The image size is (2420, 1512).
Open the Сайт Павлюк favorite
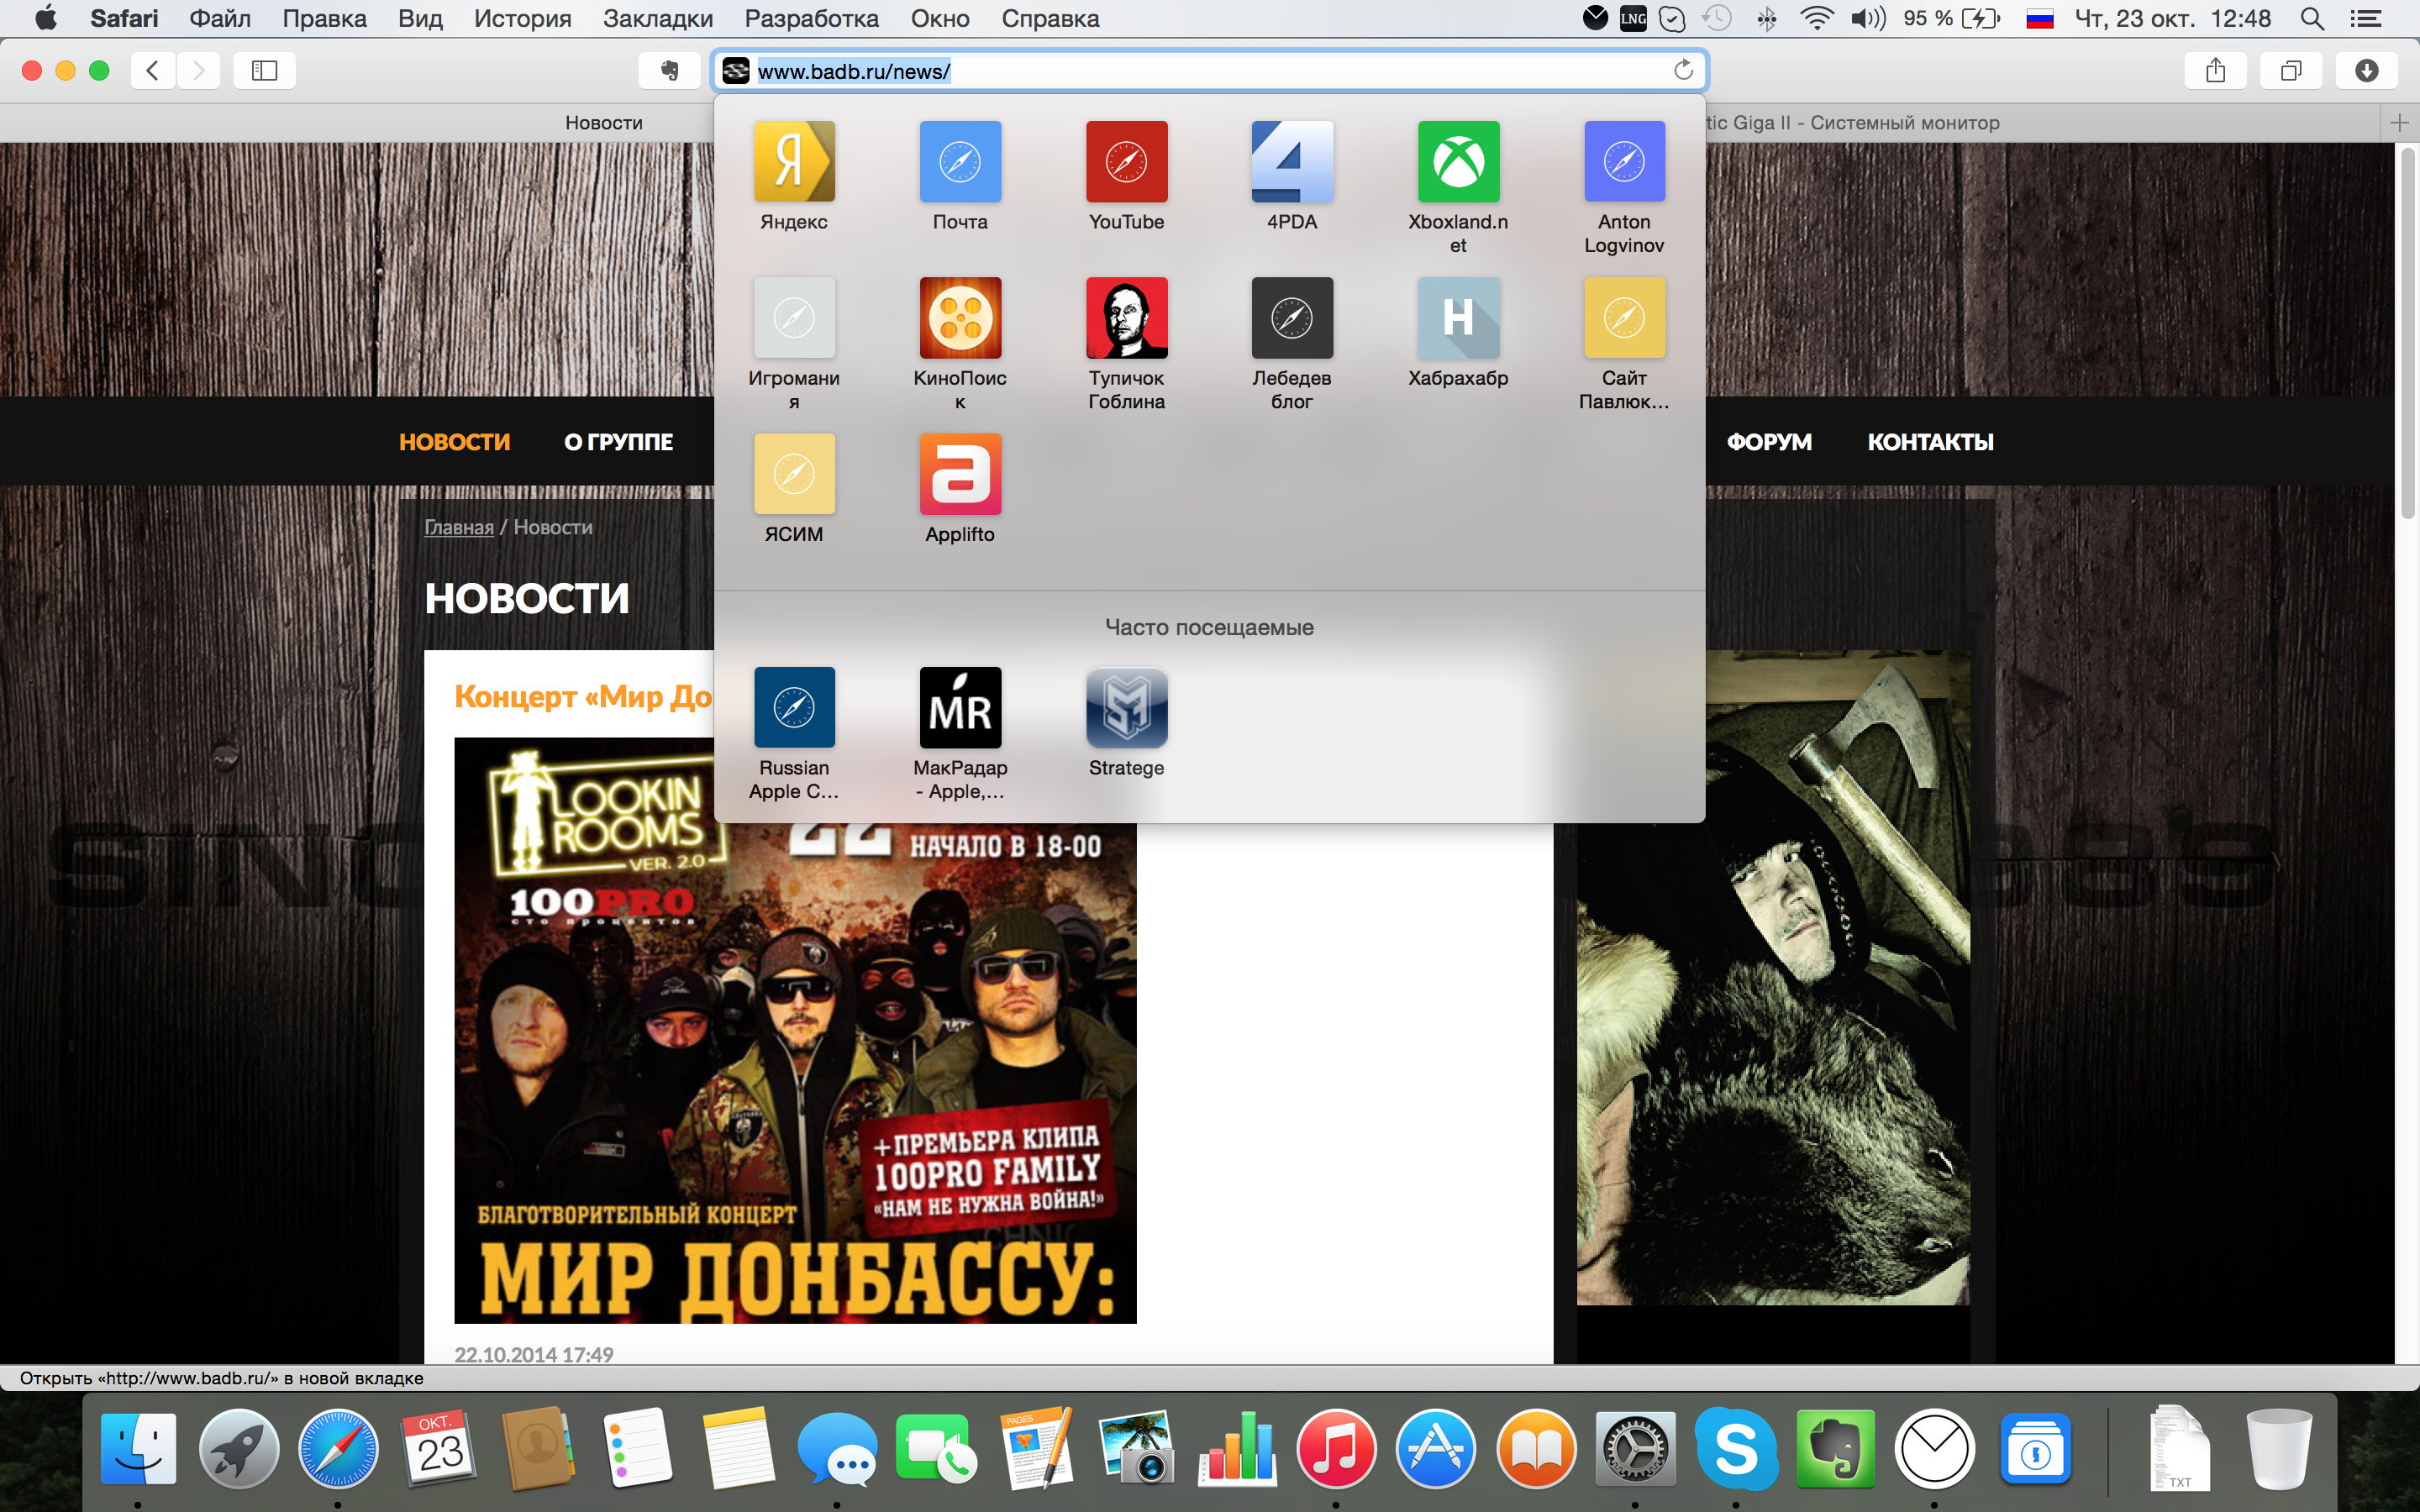click(1624, 317)
